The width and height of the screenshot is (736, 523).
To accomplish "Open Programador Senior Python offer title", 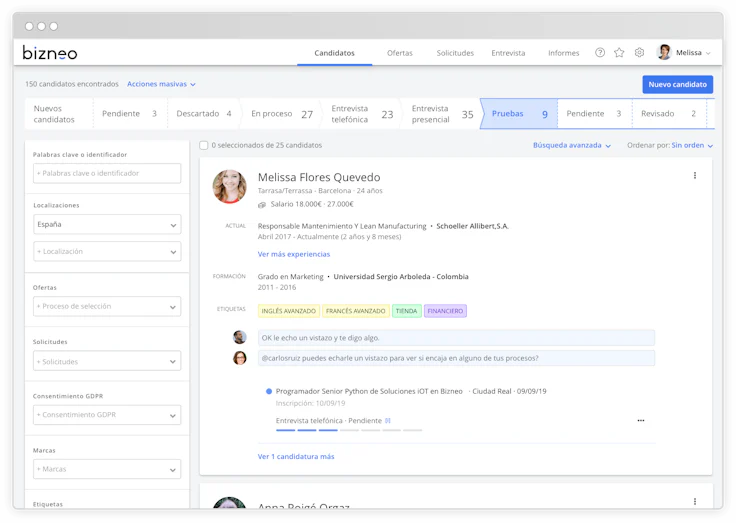I will click(369, 391).
